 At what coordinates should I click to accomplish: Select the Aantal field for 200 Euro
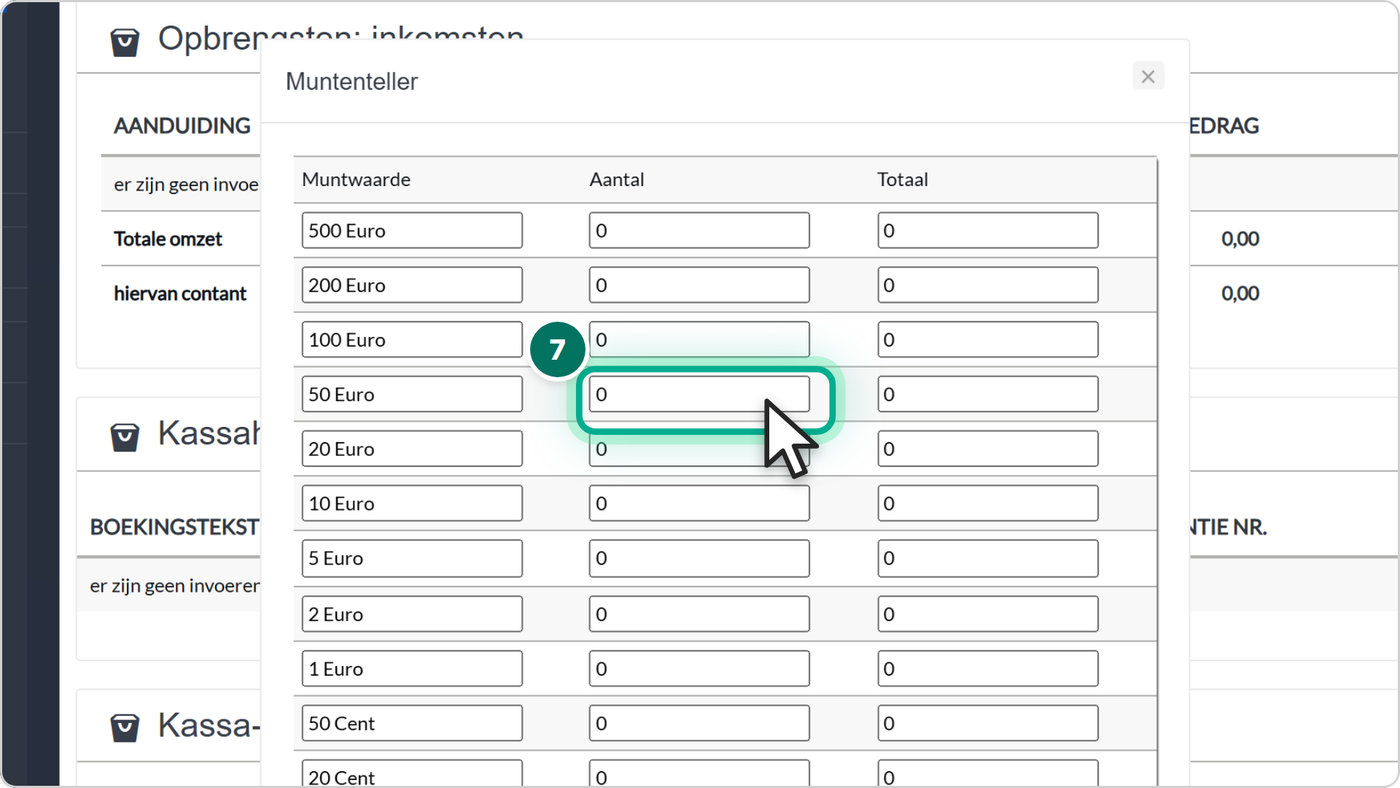(699, 285)
